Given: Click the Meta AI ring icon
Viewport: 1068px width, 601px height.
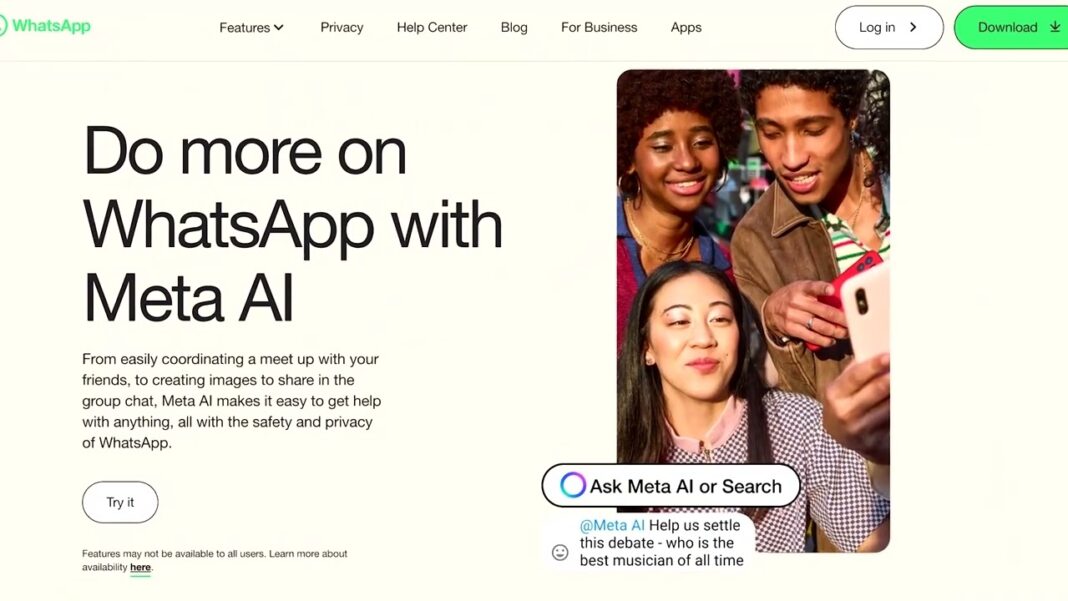Looking at the screenshot, I should [572, 485].
